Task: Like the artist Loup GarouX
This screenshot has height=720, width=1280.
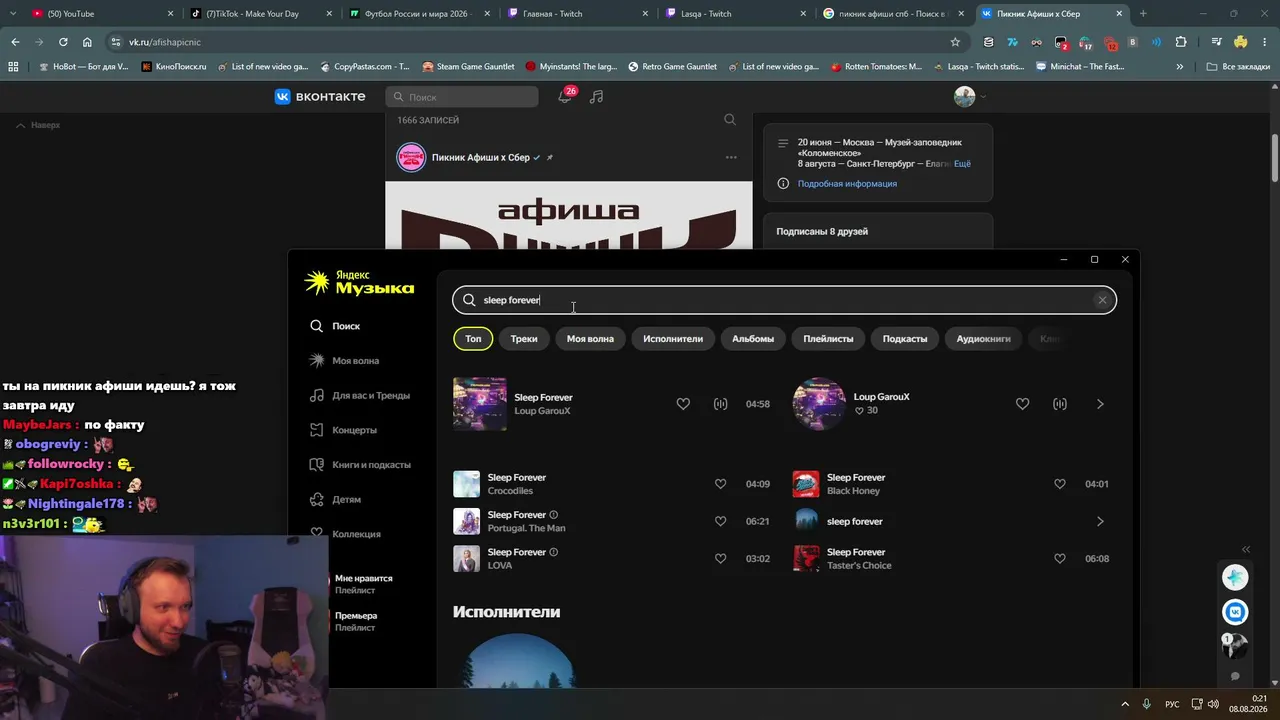Action: pyautogui.click(x=1022, y=404)
